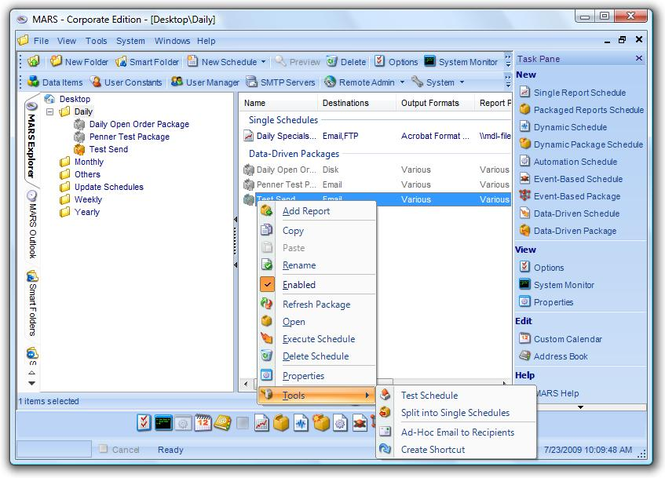Click Delete in the toolbar
This screenshot has height=478, width=665.
(346, 62)
